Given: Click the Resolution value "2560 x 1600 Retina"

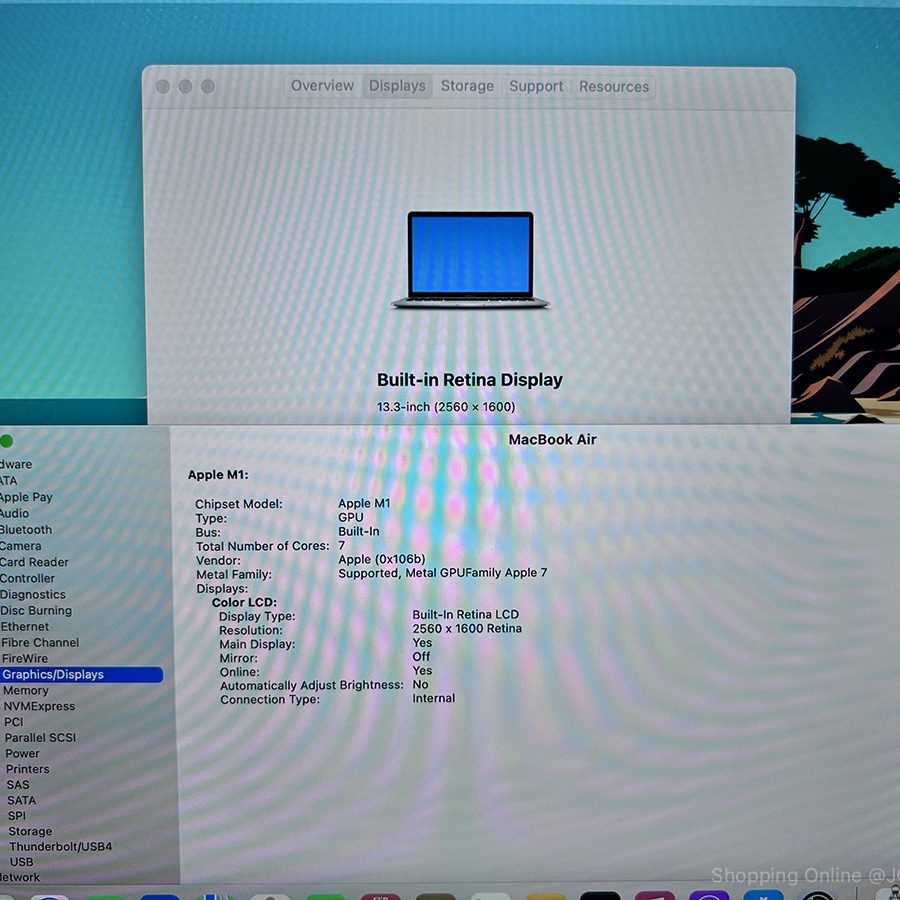Looking at the screenshot, I should coord(467,629).
